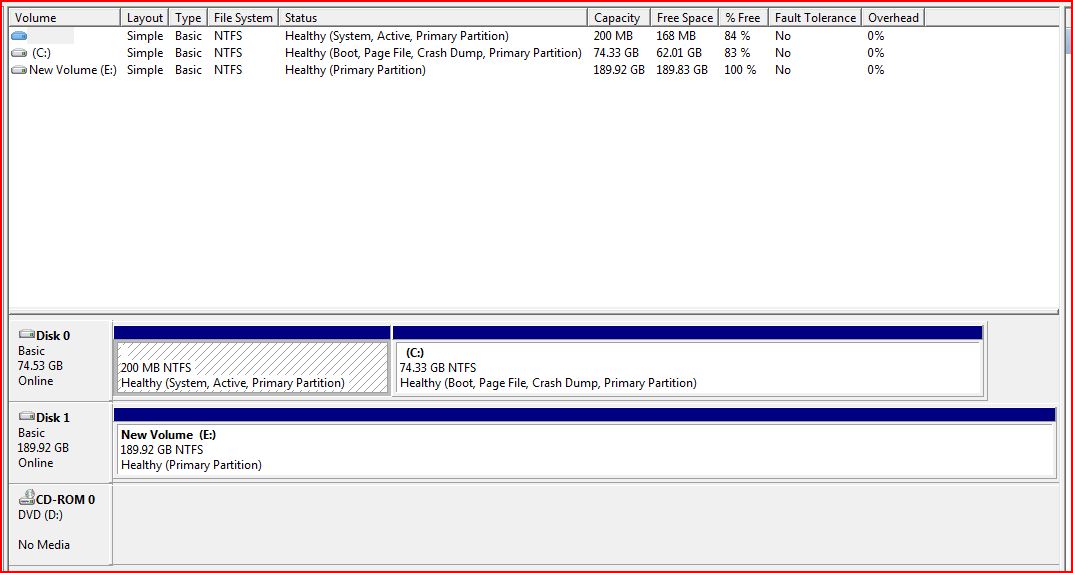Image resolution: width=1073 pixels, height=573 pixels.
Task: Click the Disk 1 disk icon
Action: pyautogui.click(x=26, y=417)
